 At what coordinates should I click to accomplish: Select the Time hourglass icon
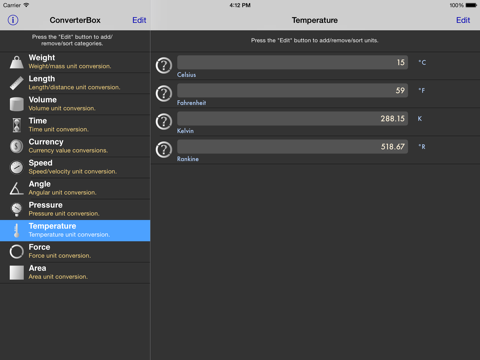point(17,125)
